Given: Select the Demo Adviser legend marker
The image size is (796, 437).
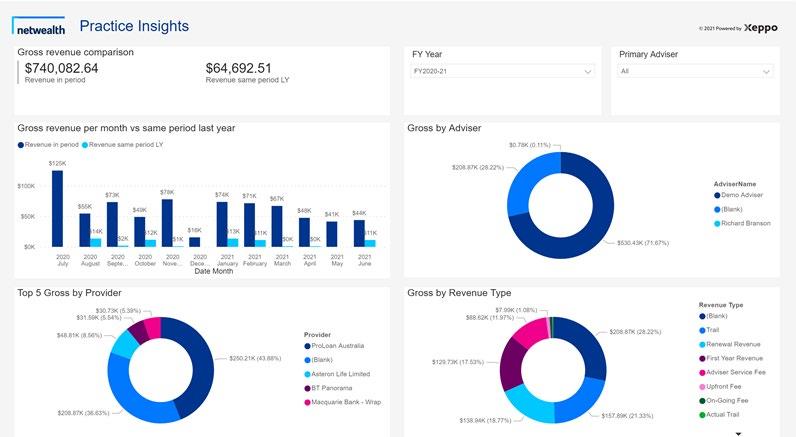Looking at the screenshot, I should coord(717,195).
